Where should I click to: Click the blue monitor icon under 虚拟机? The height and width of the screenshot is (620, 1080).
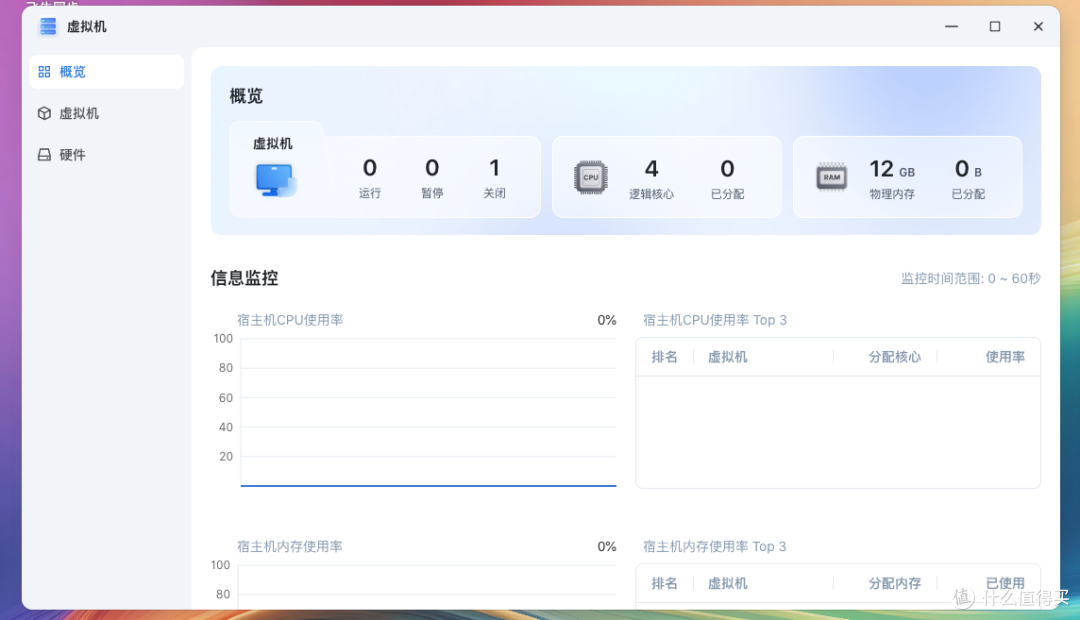(x=276, y=180)
